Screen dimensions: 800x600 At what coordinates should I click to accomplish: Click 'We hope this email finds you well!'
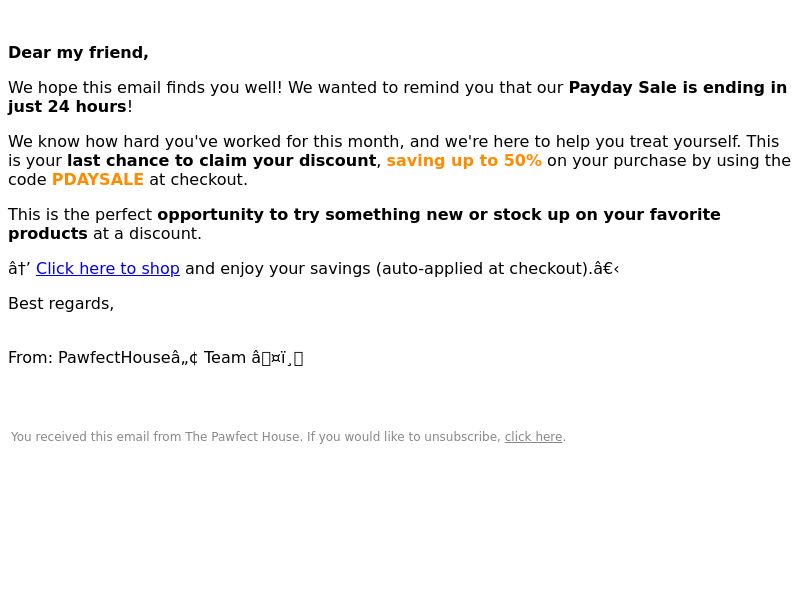point(145,88)
